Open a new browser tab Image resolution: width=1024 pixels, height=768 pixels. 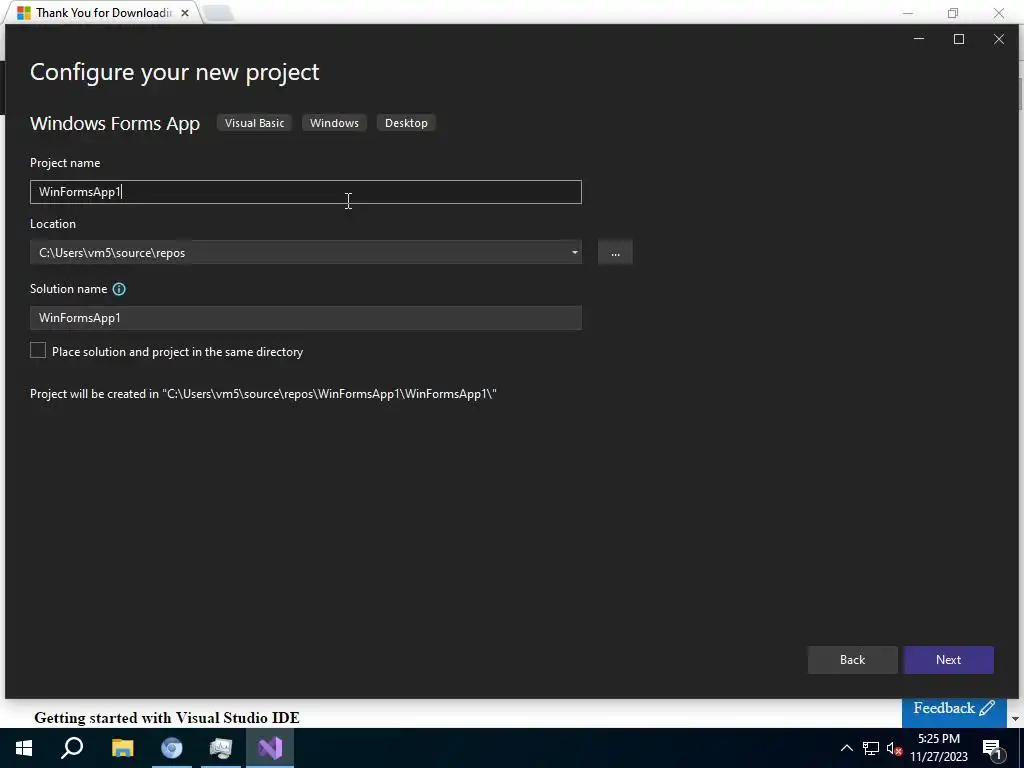click(x=219, y=12)
